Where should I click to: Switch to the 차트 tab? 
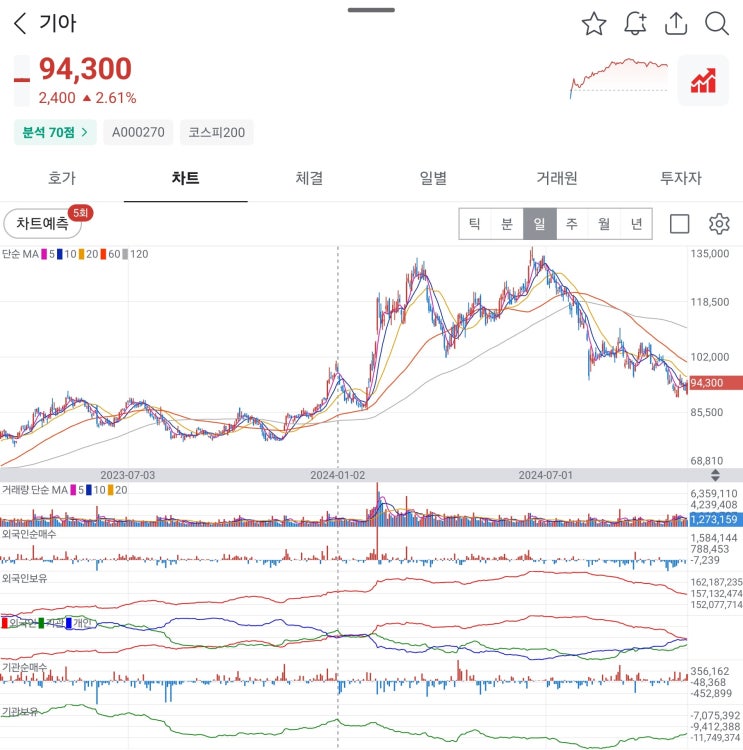186,178
